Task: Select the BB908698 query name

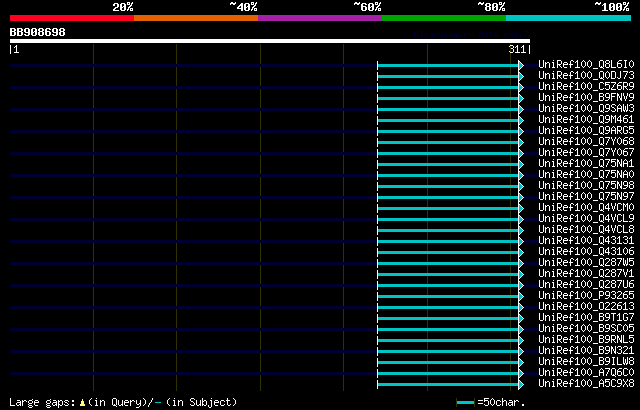Action: (x=38, y=32)
